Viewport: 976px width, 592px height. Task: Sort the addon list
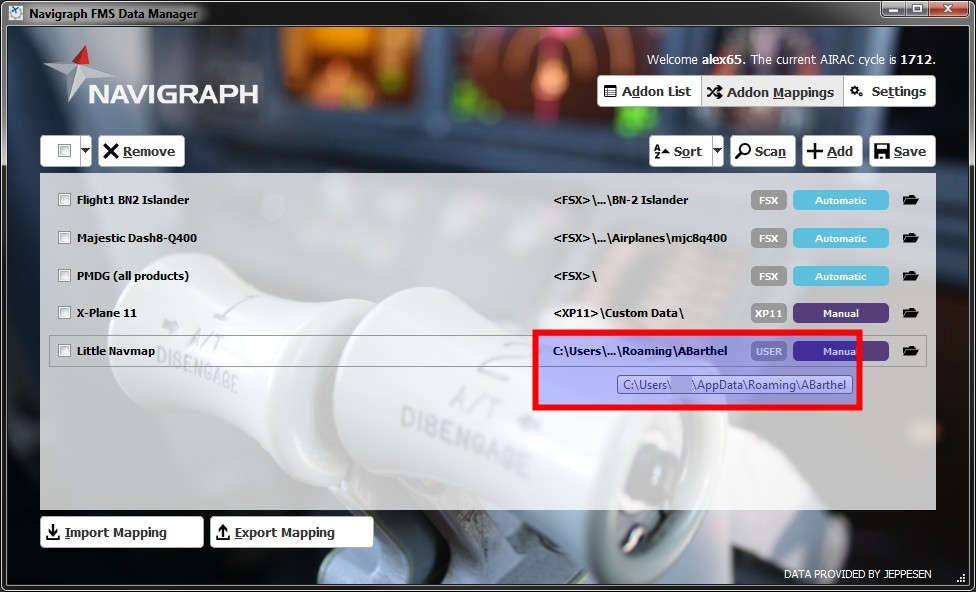pos(680,151)
